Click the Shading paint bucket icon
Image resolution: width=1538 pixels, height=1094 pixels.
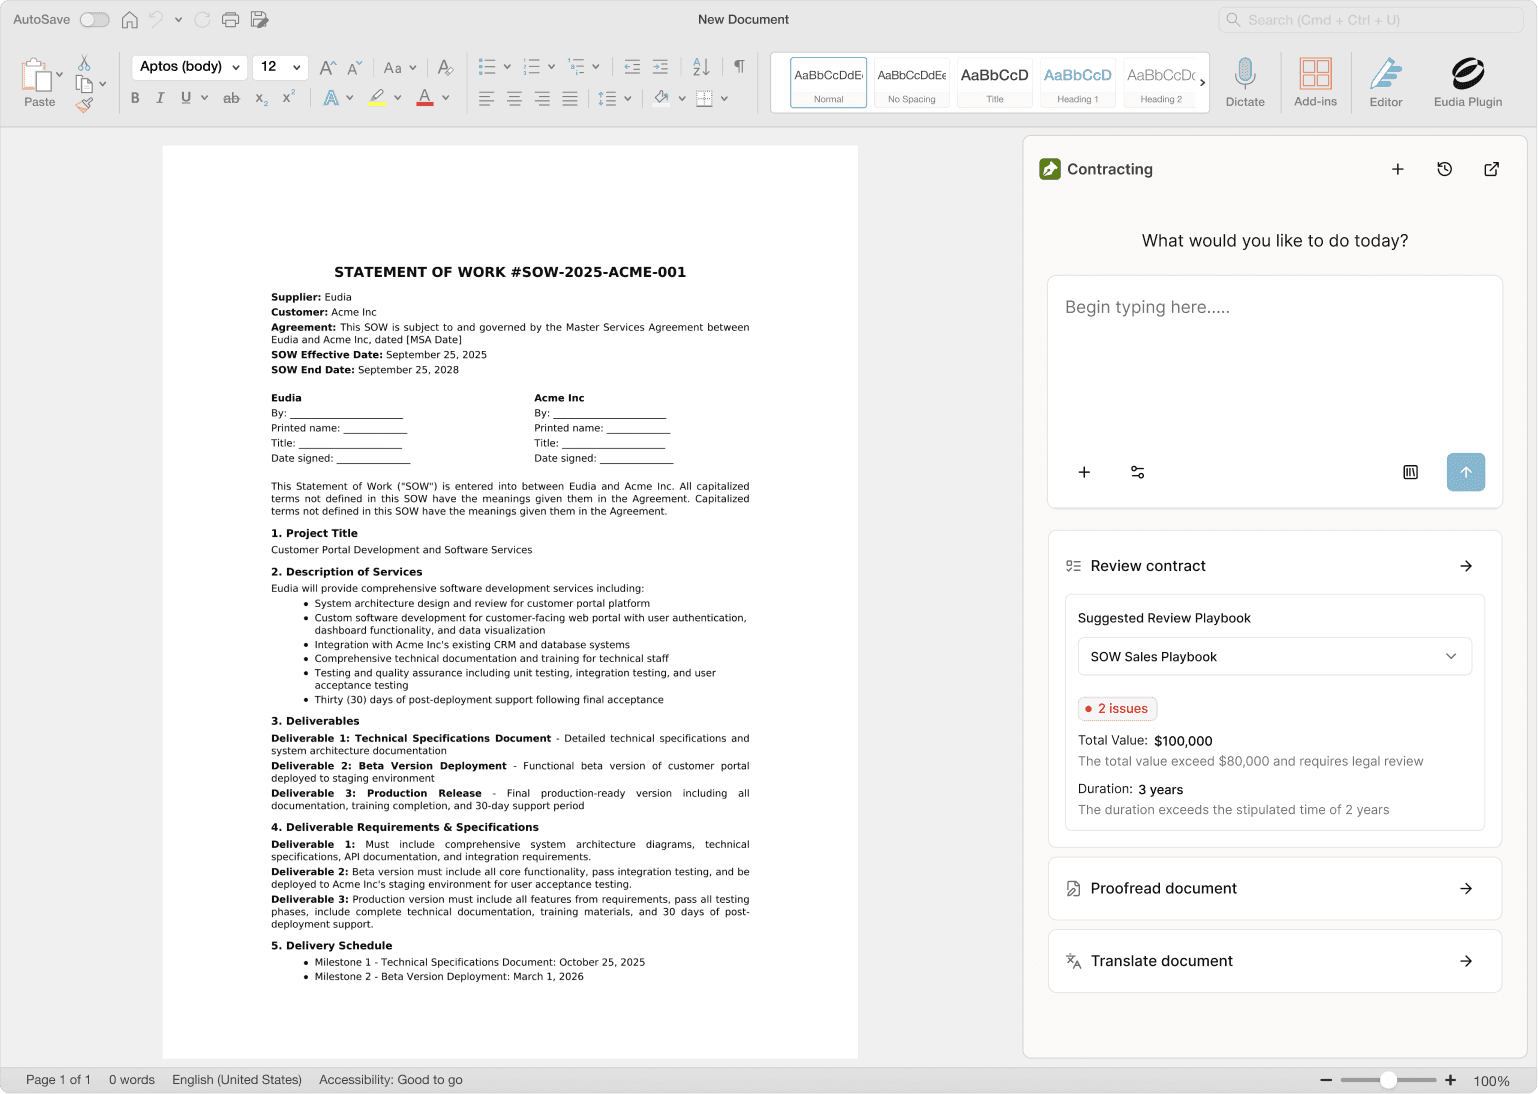click(661, 98)
